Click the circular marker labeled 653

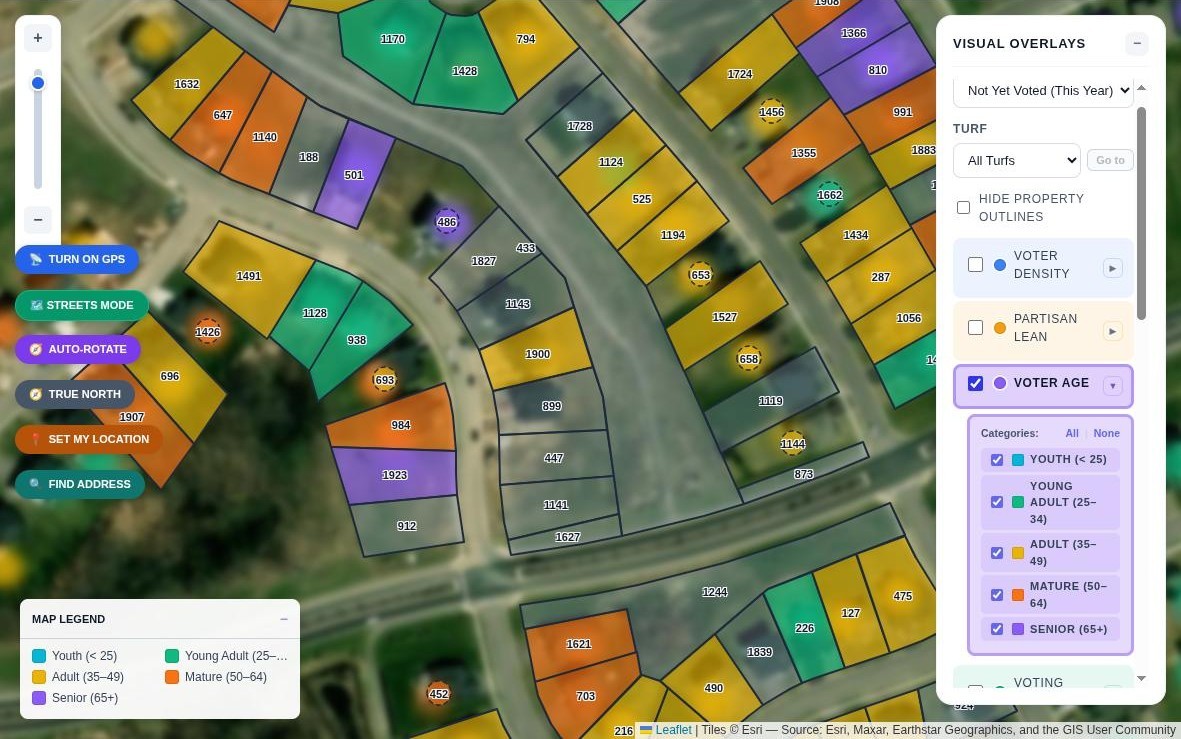[700, 275]
